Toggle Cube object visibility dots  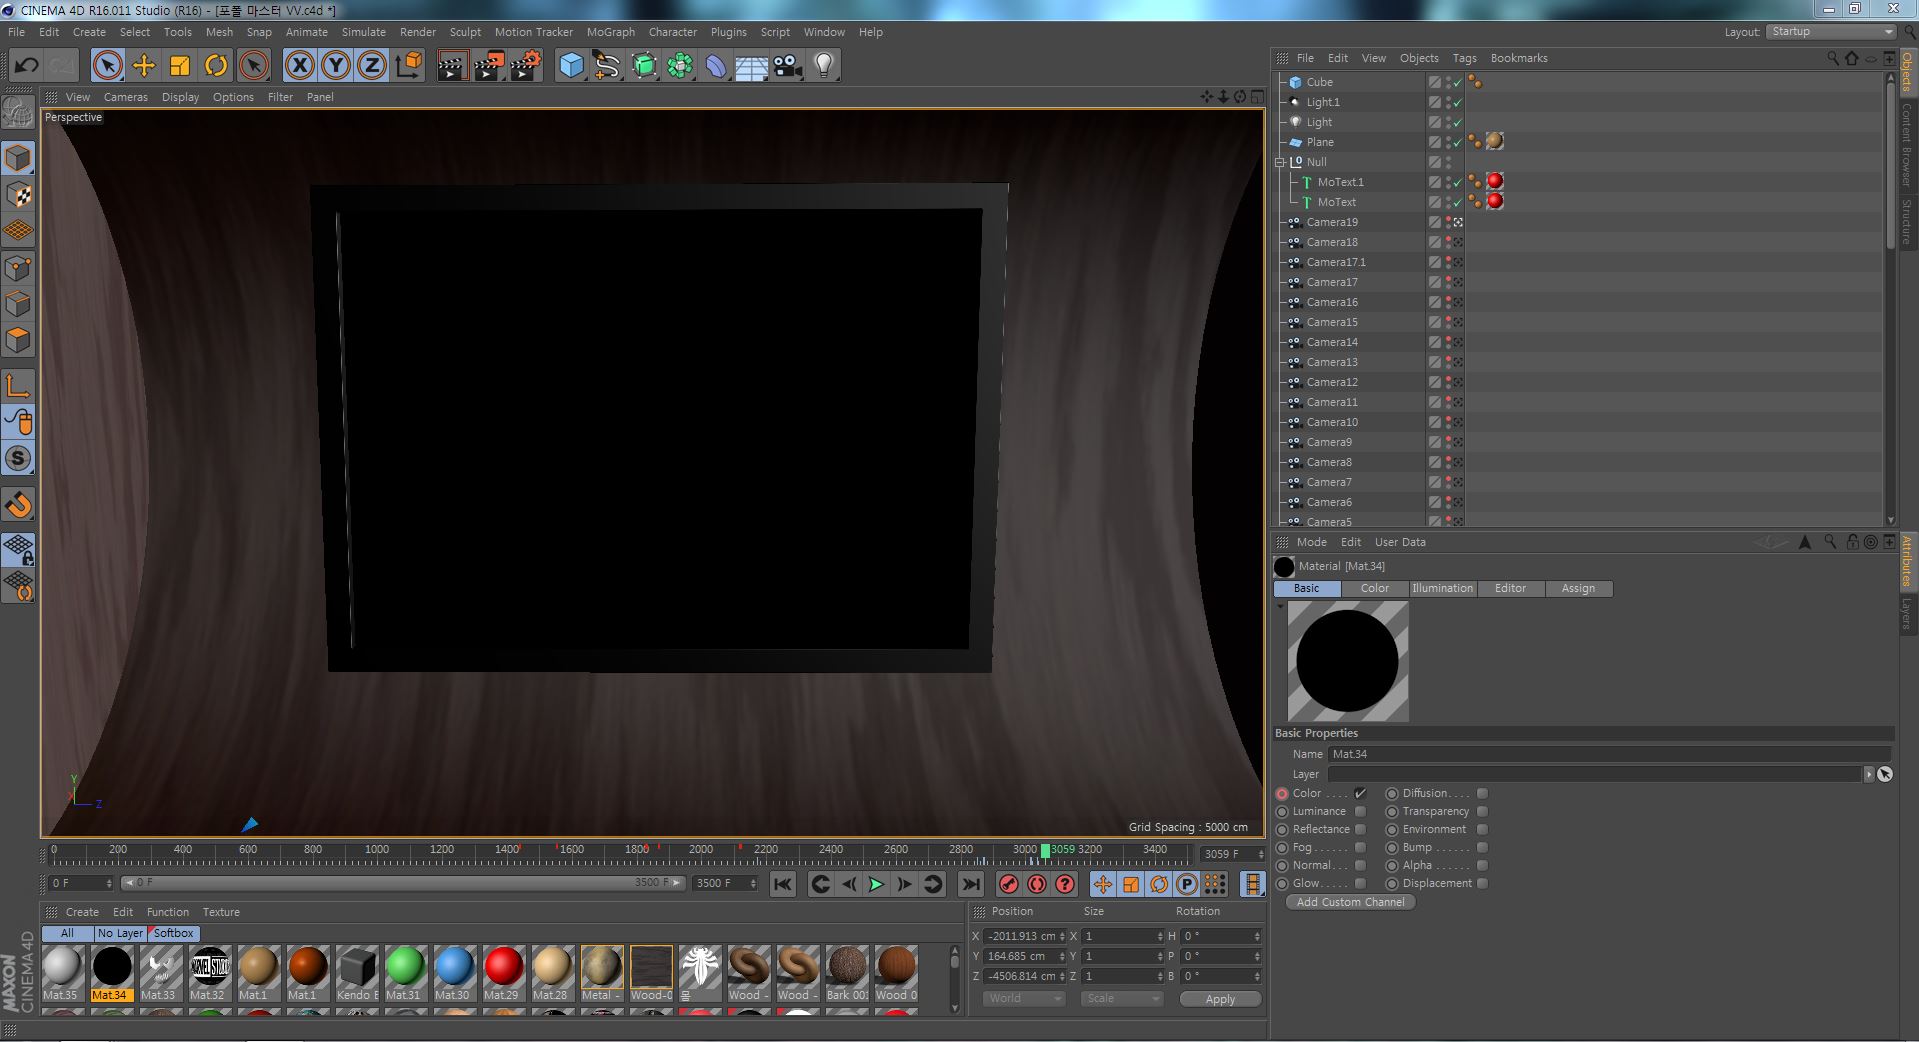[x=1448, y=82]
